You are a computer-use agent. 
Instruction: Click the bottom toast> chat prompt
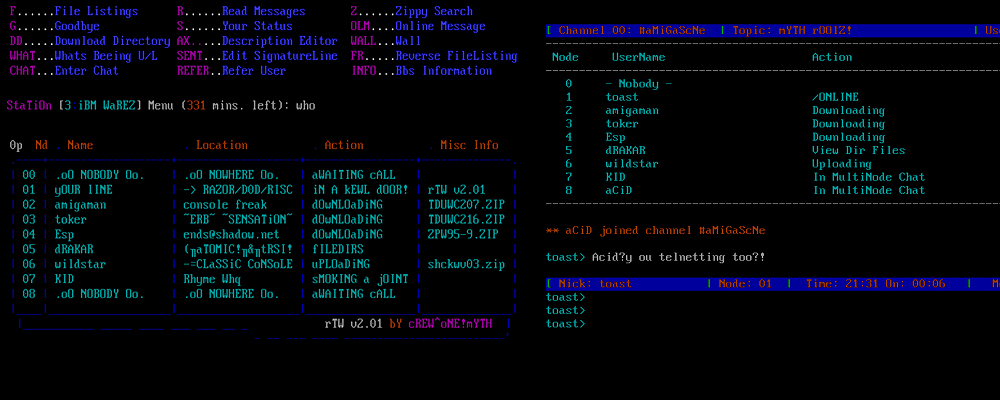tap(566, 324)
